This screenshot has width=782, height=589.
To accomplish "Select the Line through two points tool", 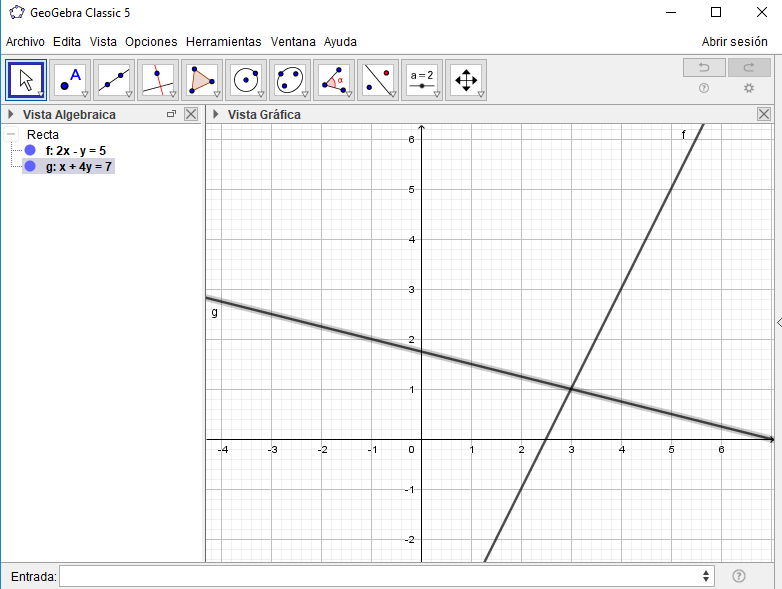I will click(x=114, y=80).
